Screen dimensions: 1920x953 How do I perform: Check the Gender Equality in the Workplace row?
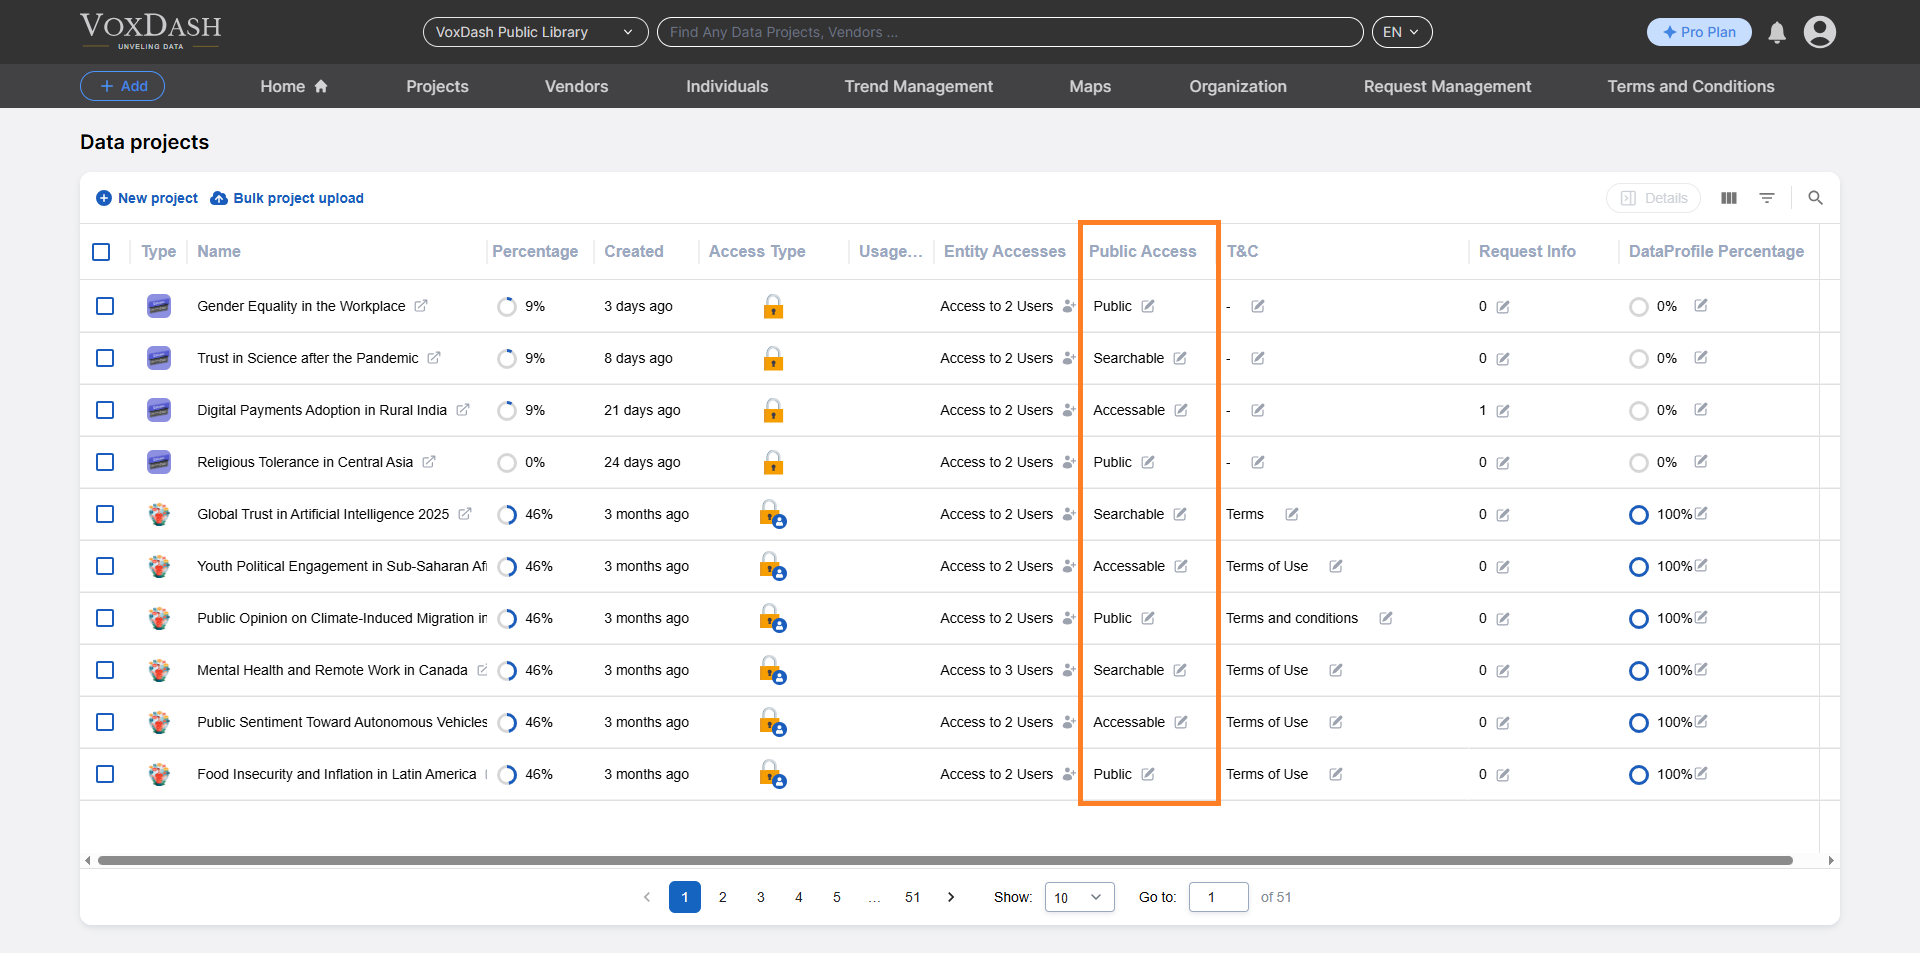pyautogui.click(x=105, y=306)
